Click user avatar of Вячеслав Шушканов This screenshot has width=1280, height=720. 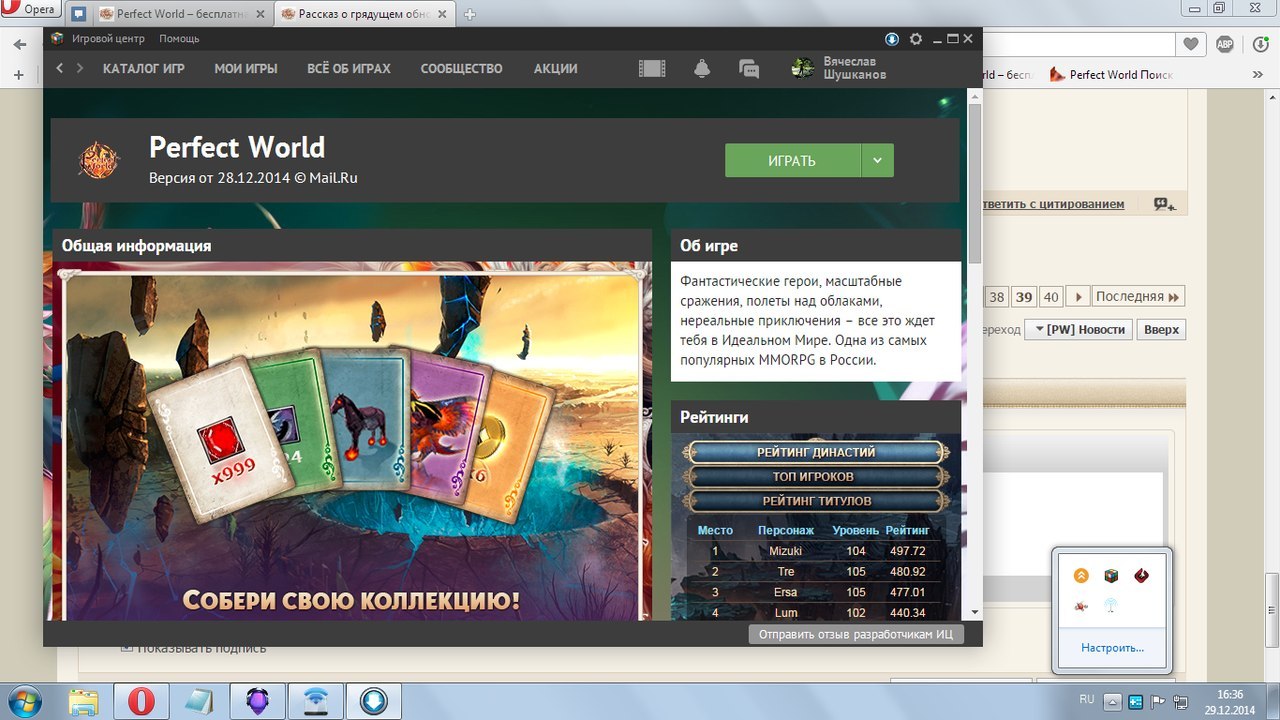pyautogui.click(x=802, y=68)
